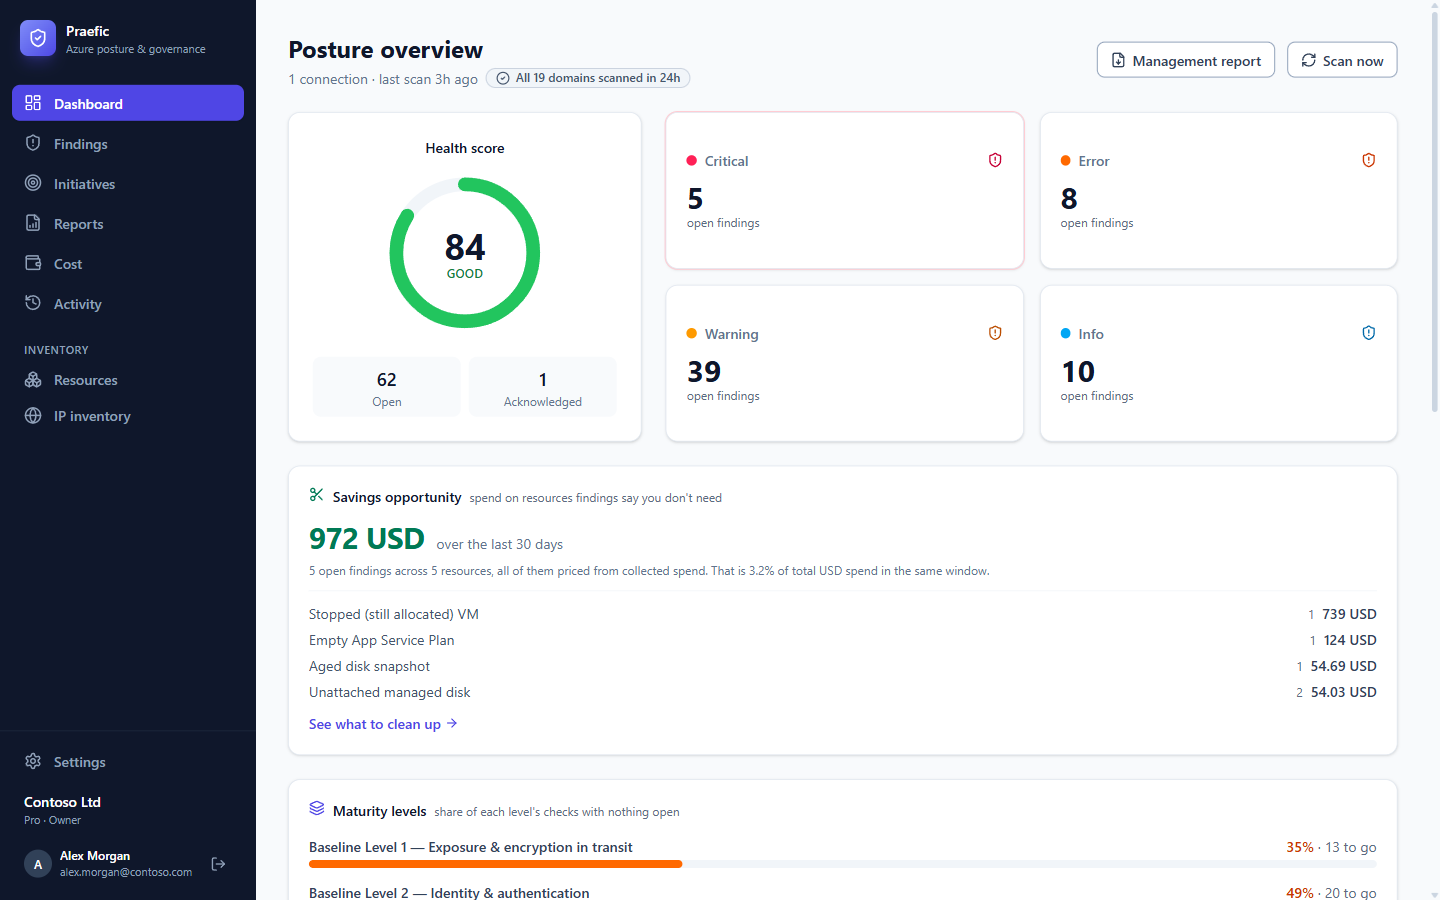Click the Dashboard grid icon
Viewport: 1440px width, 900px height.
33,103
